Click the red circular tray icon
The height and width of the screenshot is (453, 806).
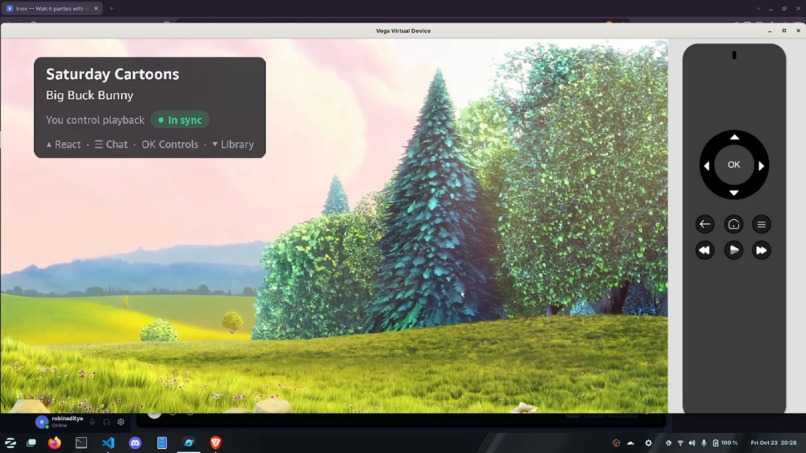pos(616,443)
